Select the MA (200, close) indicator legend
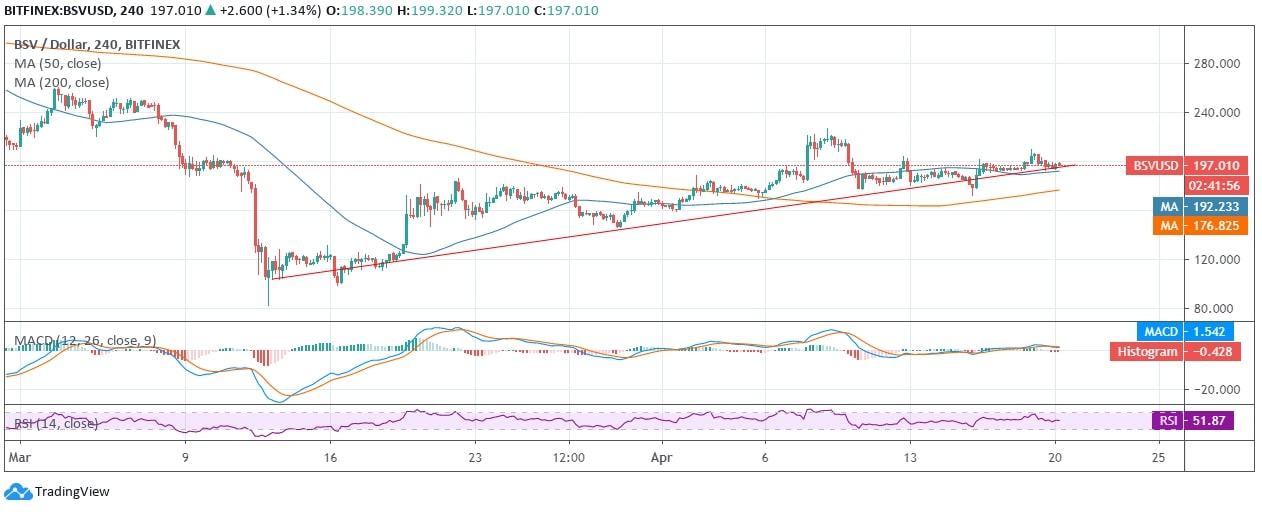This screenshot has width=1262, height=512. point(61,83)
